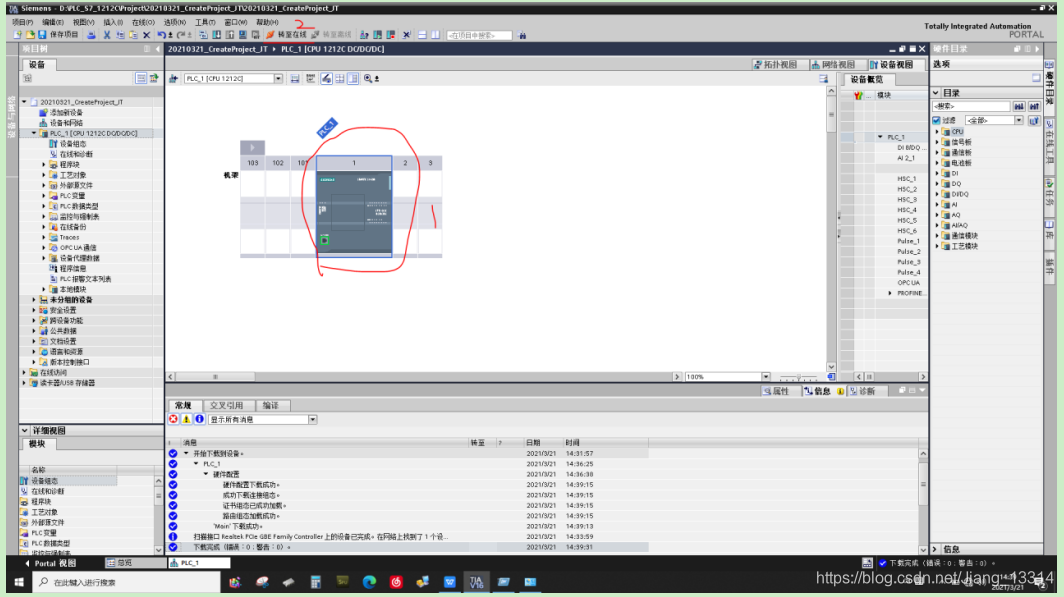This screenshot has width=1064, height=597.
Task: Click the print icon in the toolbar
Action: 91,35
